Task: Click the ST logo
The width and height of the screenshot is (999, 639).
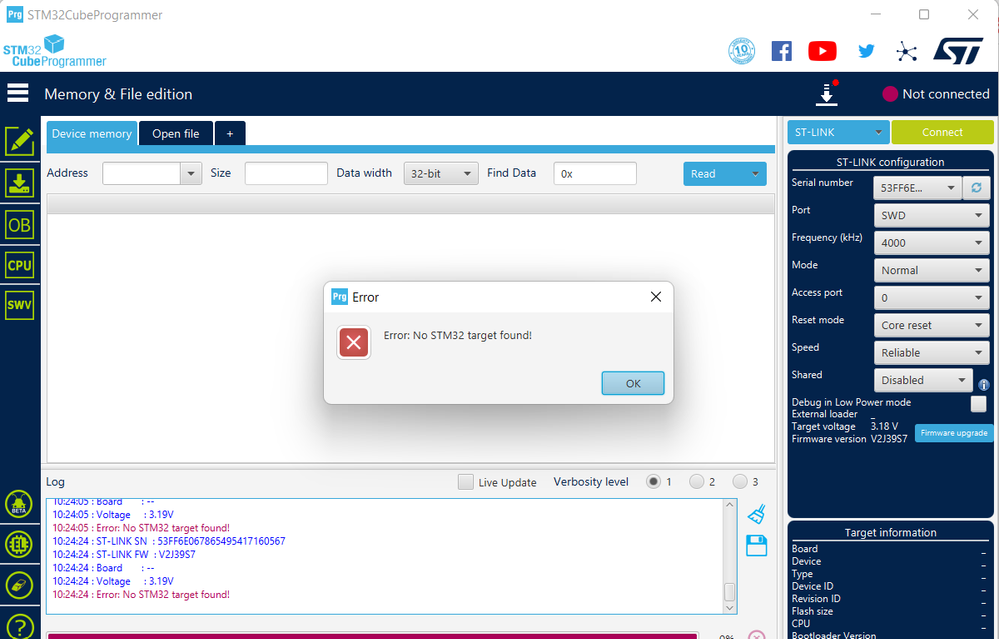Action: [x=958, y=51]
